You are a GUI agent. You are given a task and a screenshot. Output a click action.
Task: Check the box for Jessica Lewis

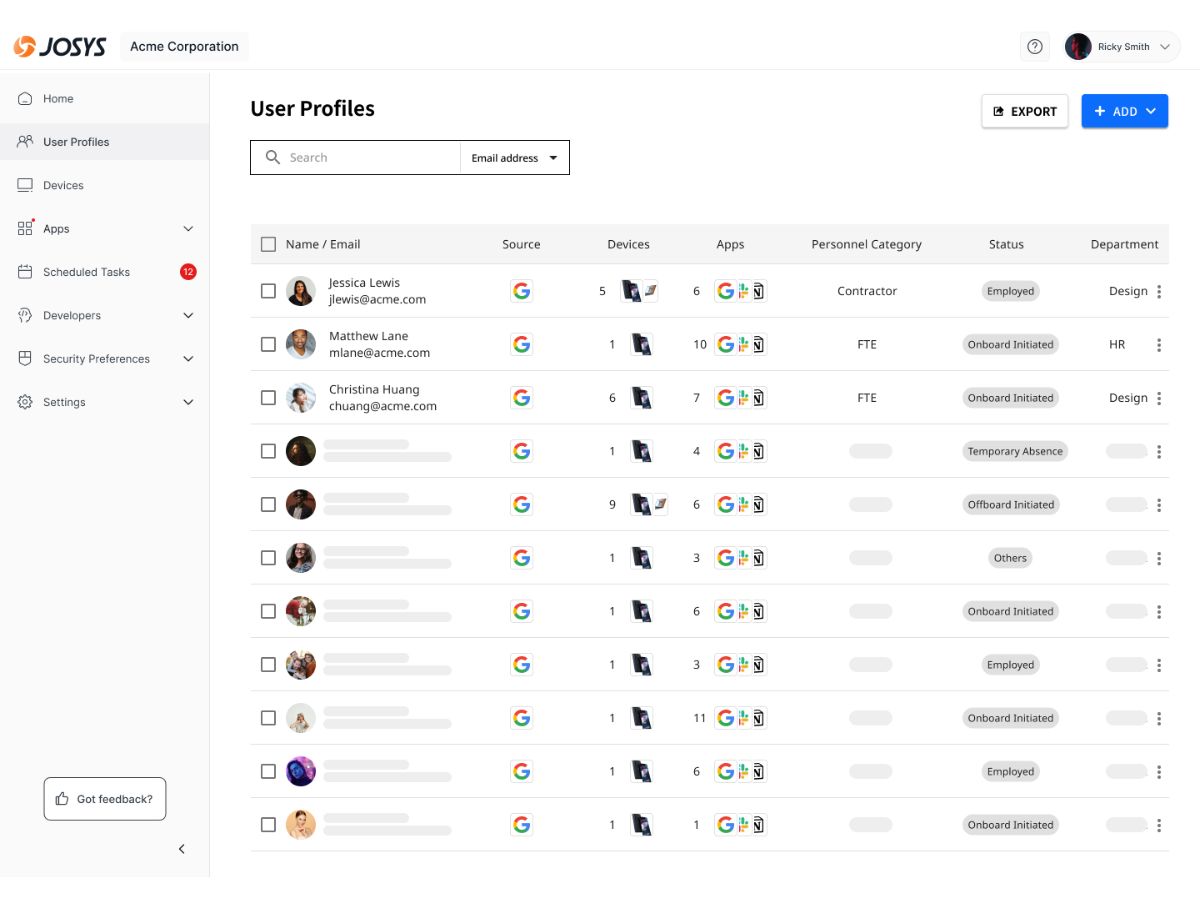click(268, 291)
